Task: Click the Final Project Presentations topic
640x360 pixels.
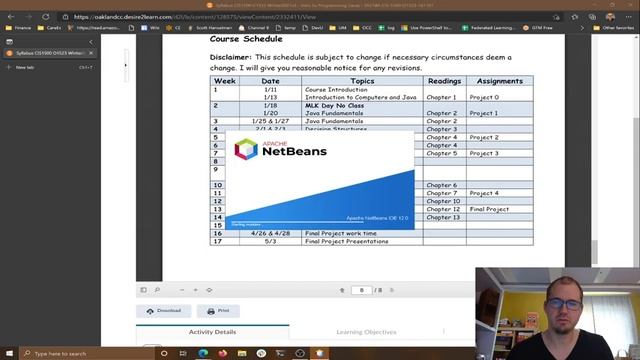Action: point(347,241)
